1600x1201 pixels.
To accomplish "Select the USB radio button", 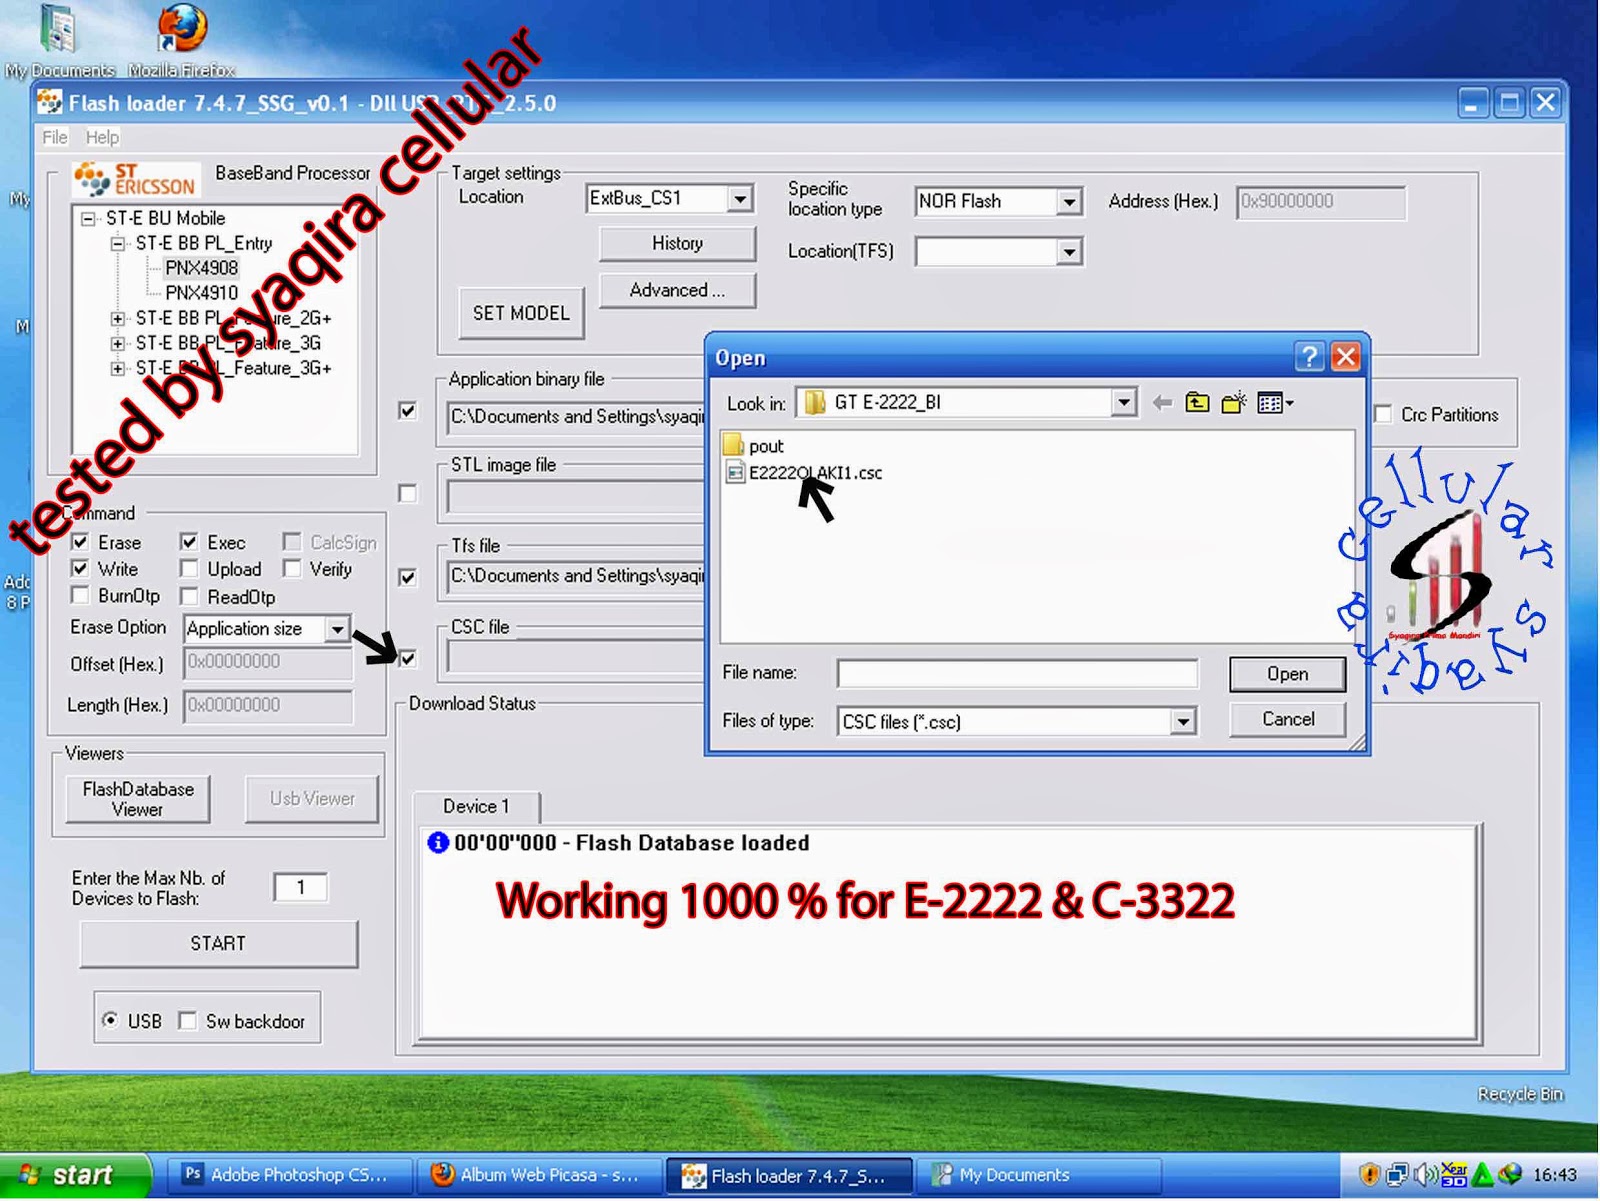I will 110,1020.
